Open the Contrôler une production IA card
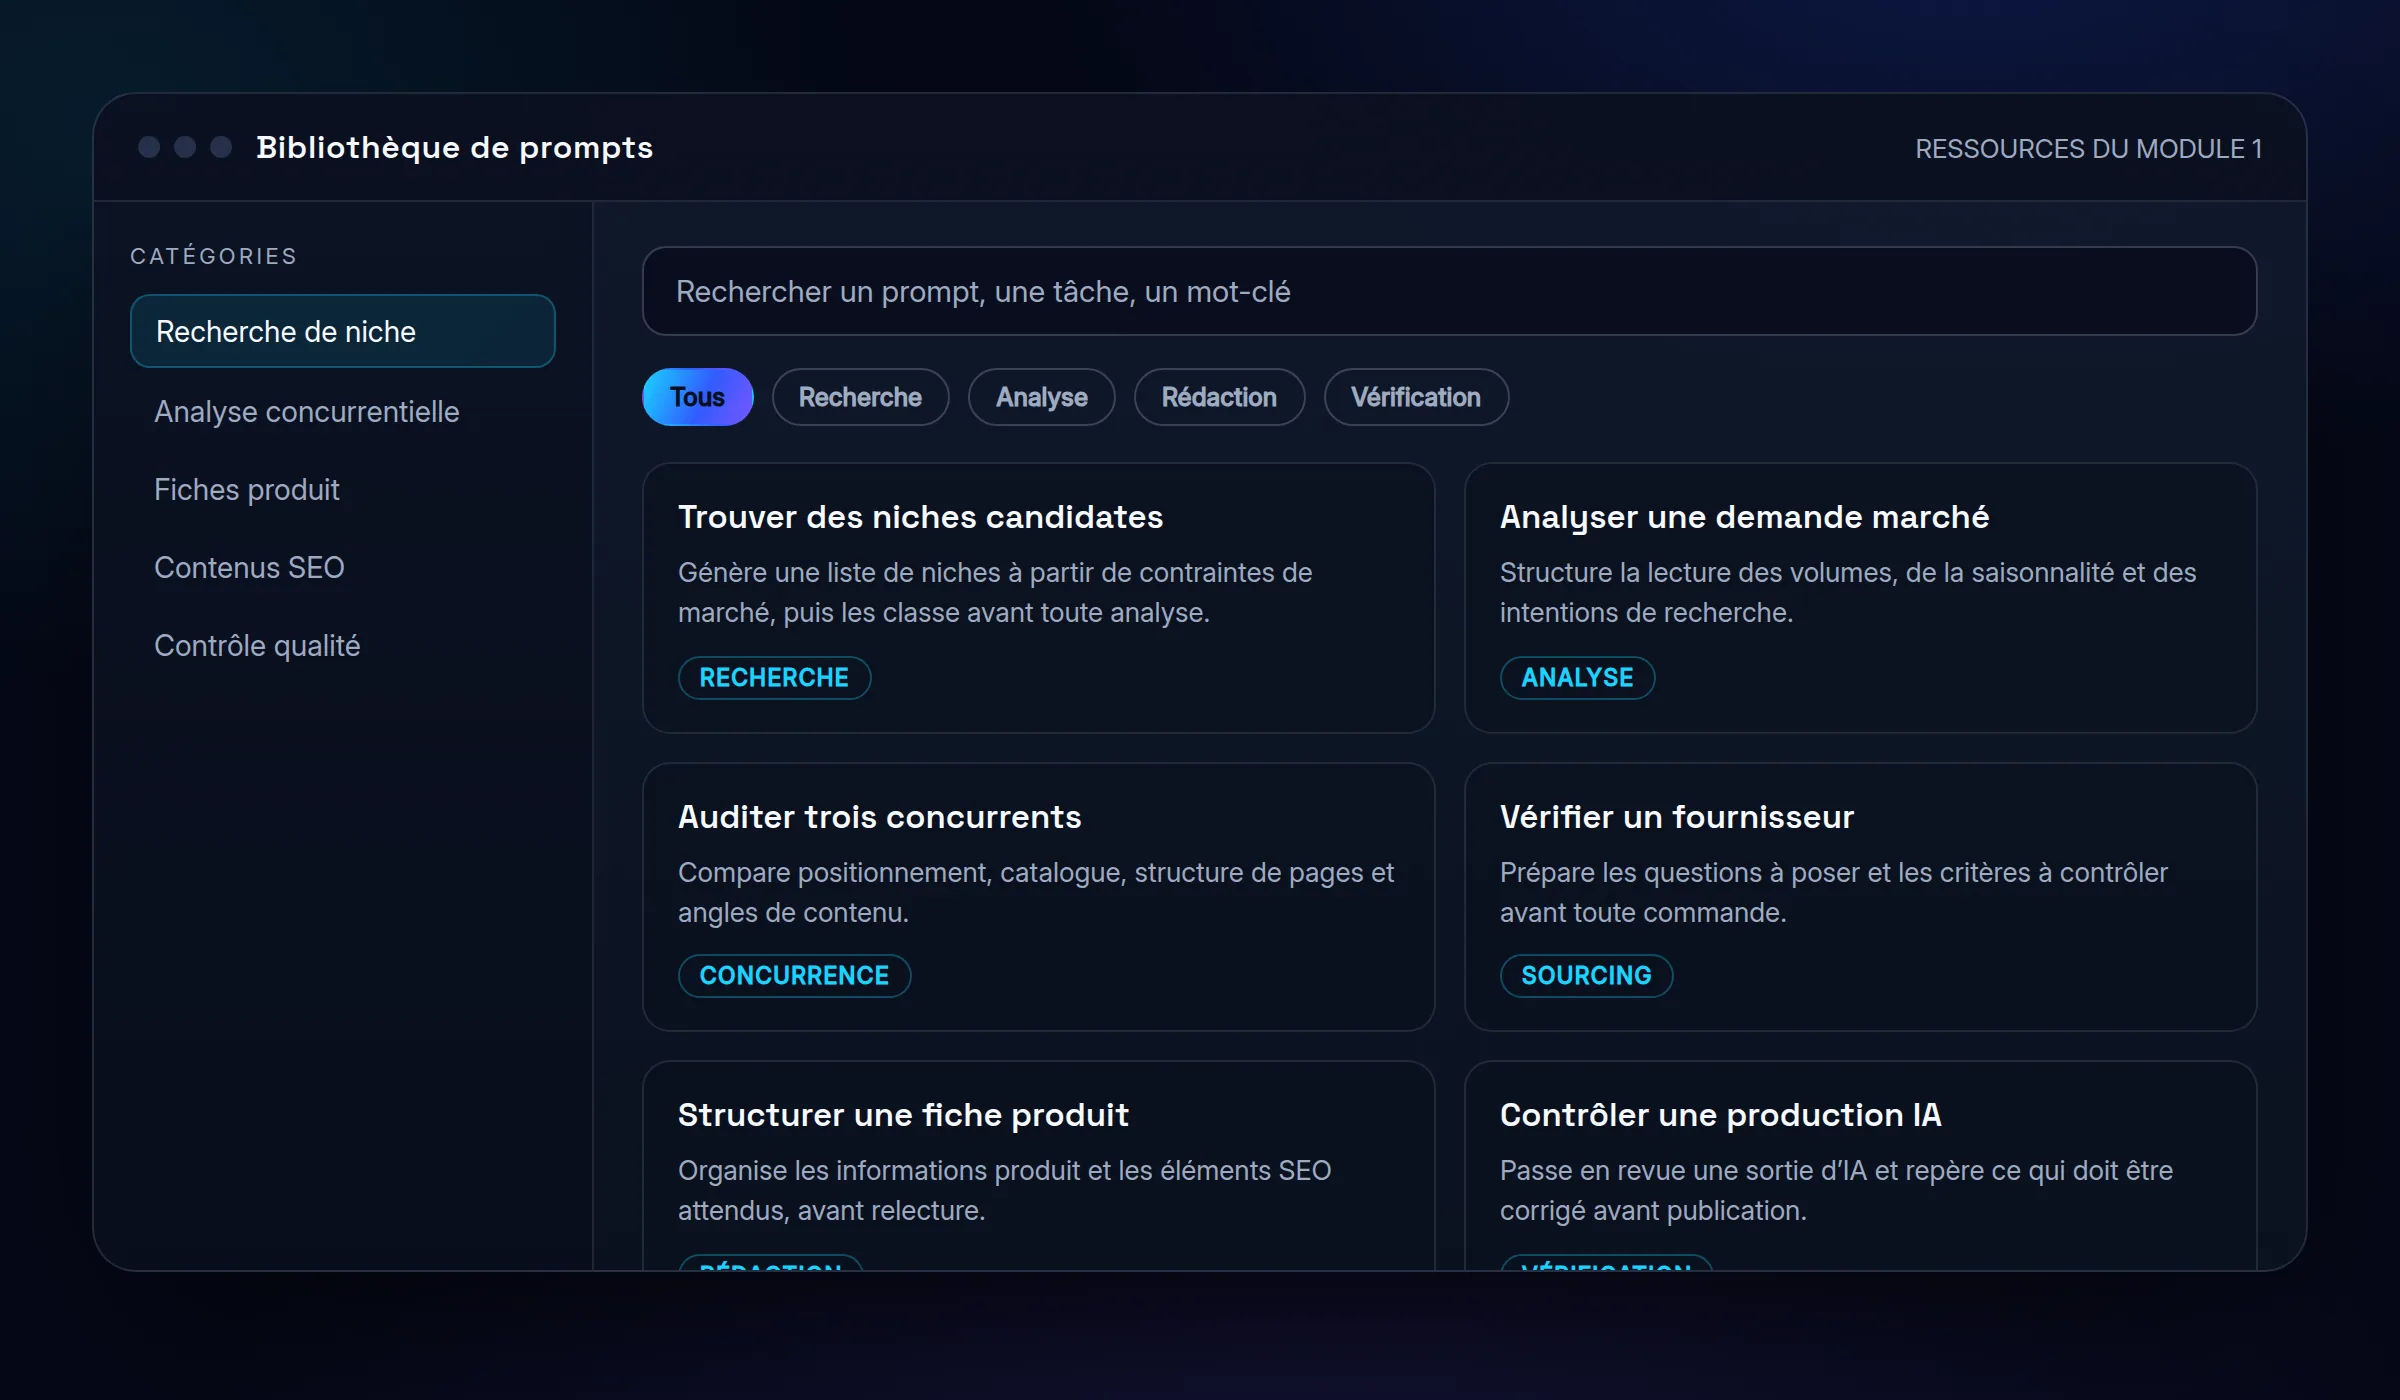 click(1860, 1165)
